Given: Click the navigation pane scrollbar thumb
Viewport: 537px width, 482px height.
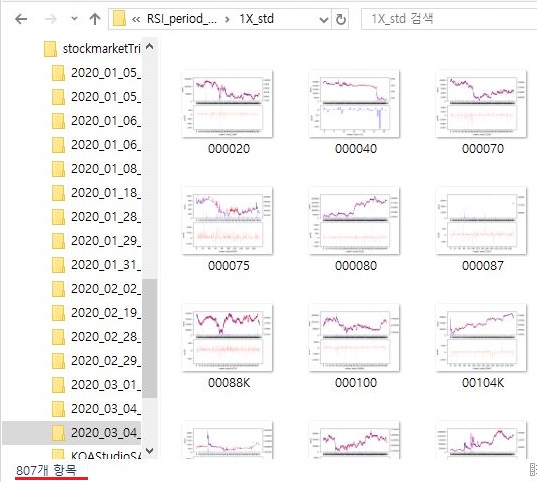Looking at the screenshot, I should point(150,338).
